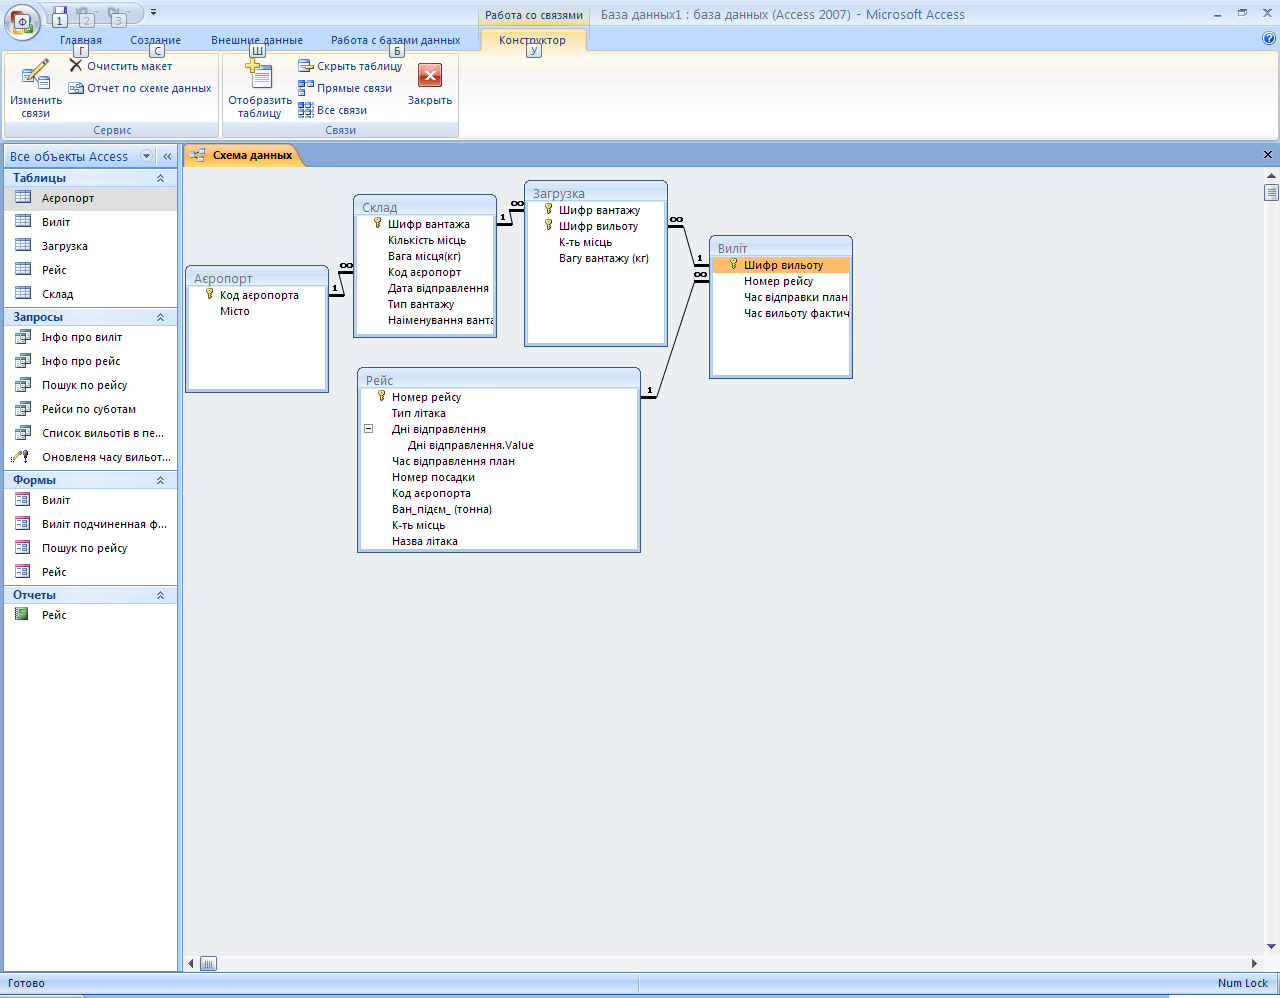Open Работа с базами данных tab
The height and width of the screenshot is (998, 1280).
point(396,40)
